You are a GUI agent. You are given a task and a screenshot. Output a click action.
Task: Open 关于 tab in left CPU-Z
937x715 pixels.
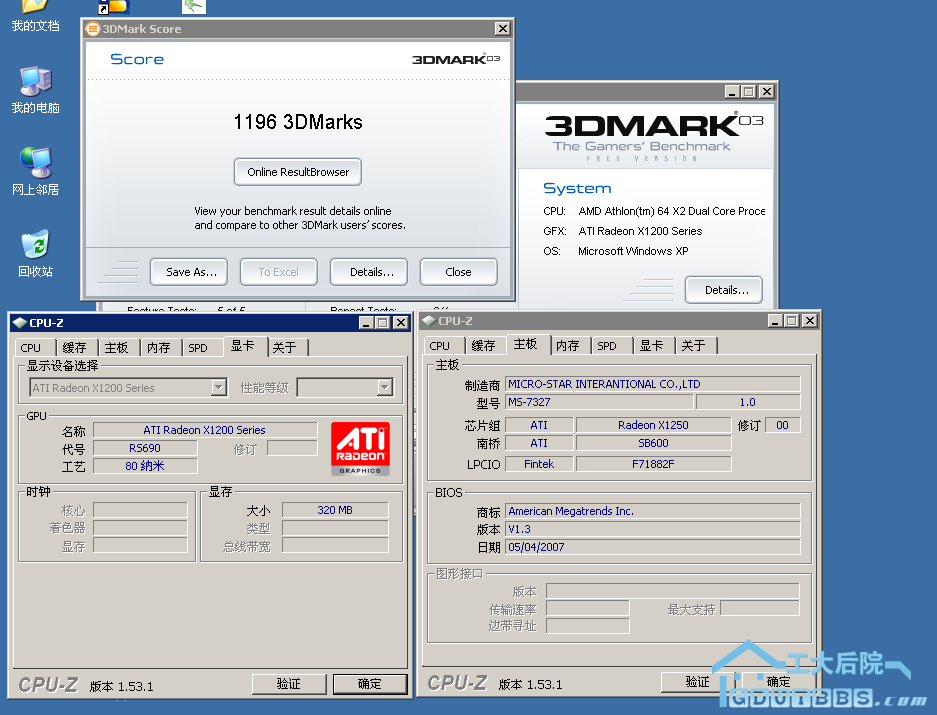click(287, 347)
